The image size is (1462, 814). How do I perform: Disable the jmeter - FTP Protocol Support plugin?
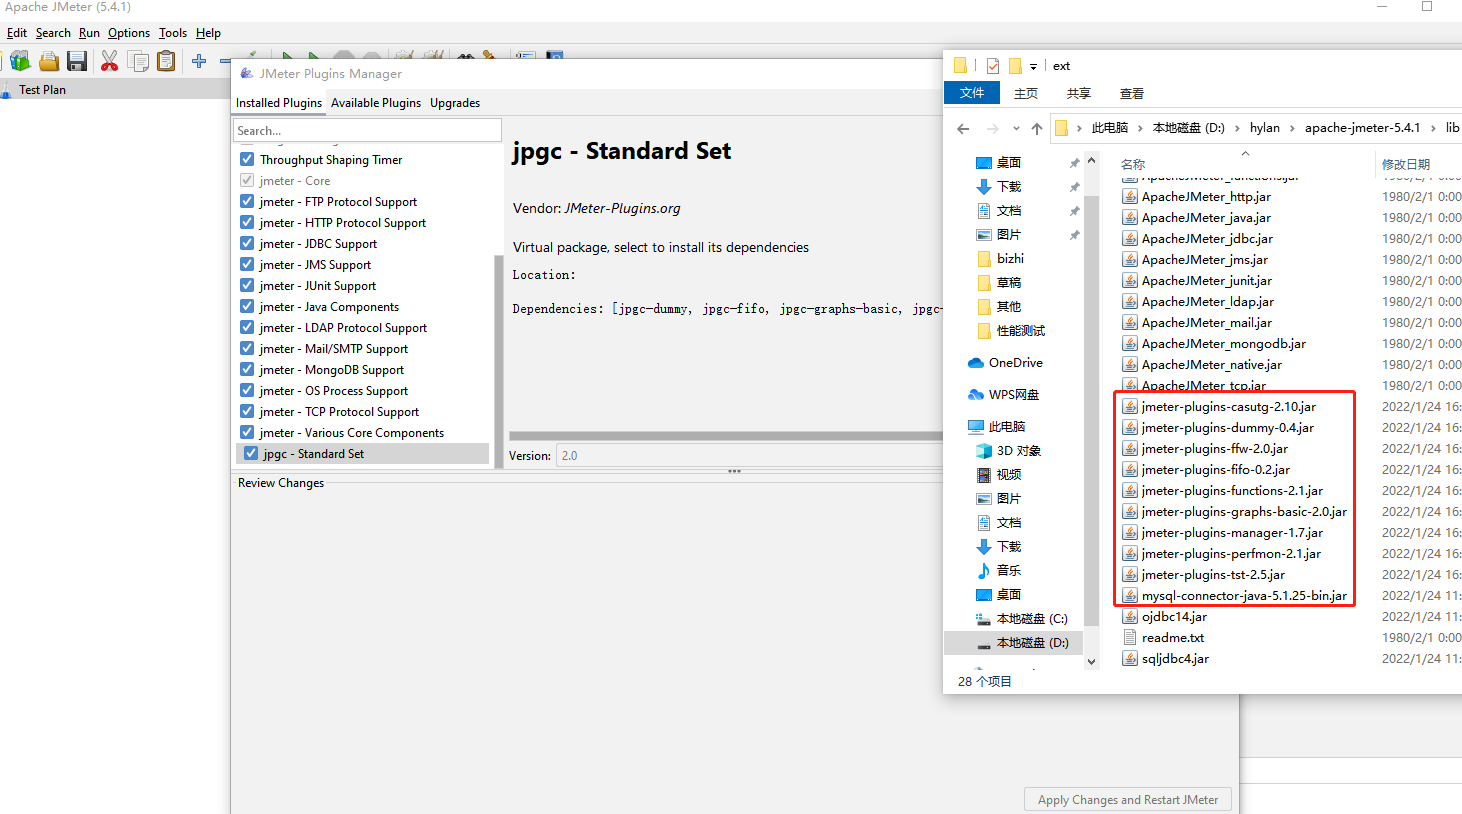(246, 201)
